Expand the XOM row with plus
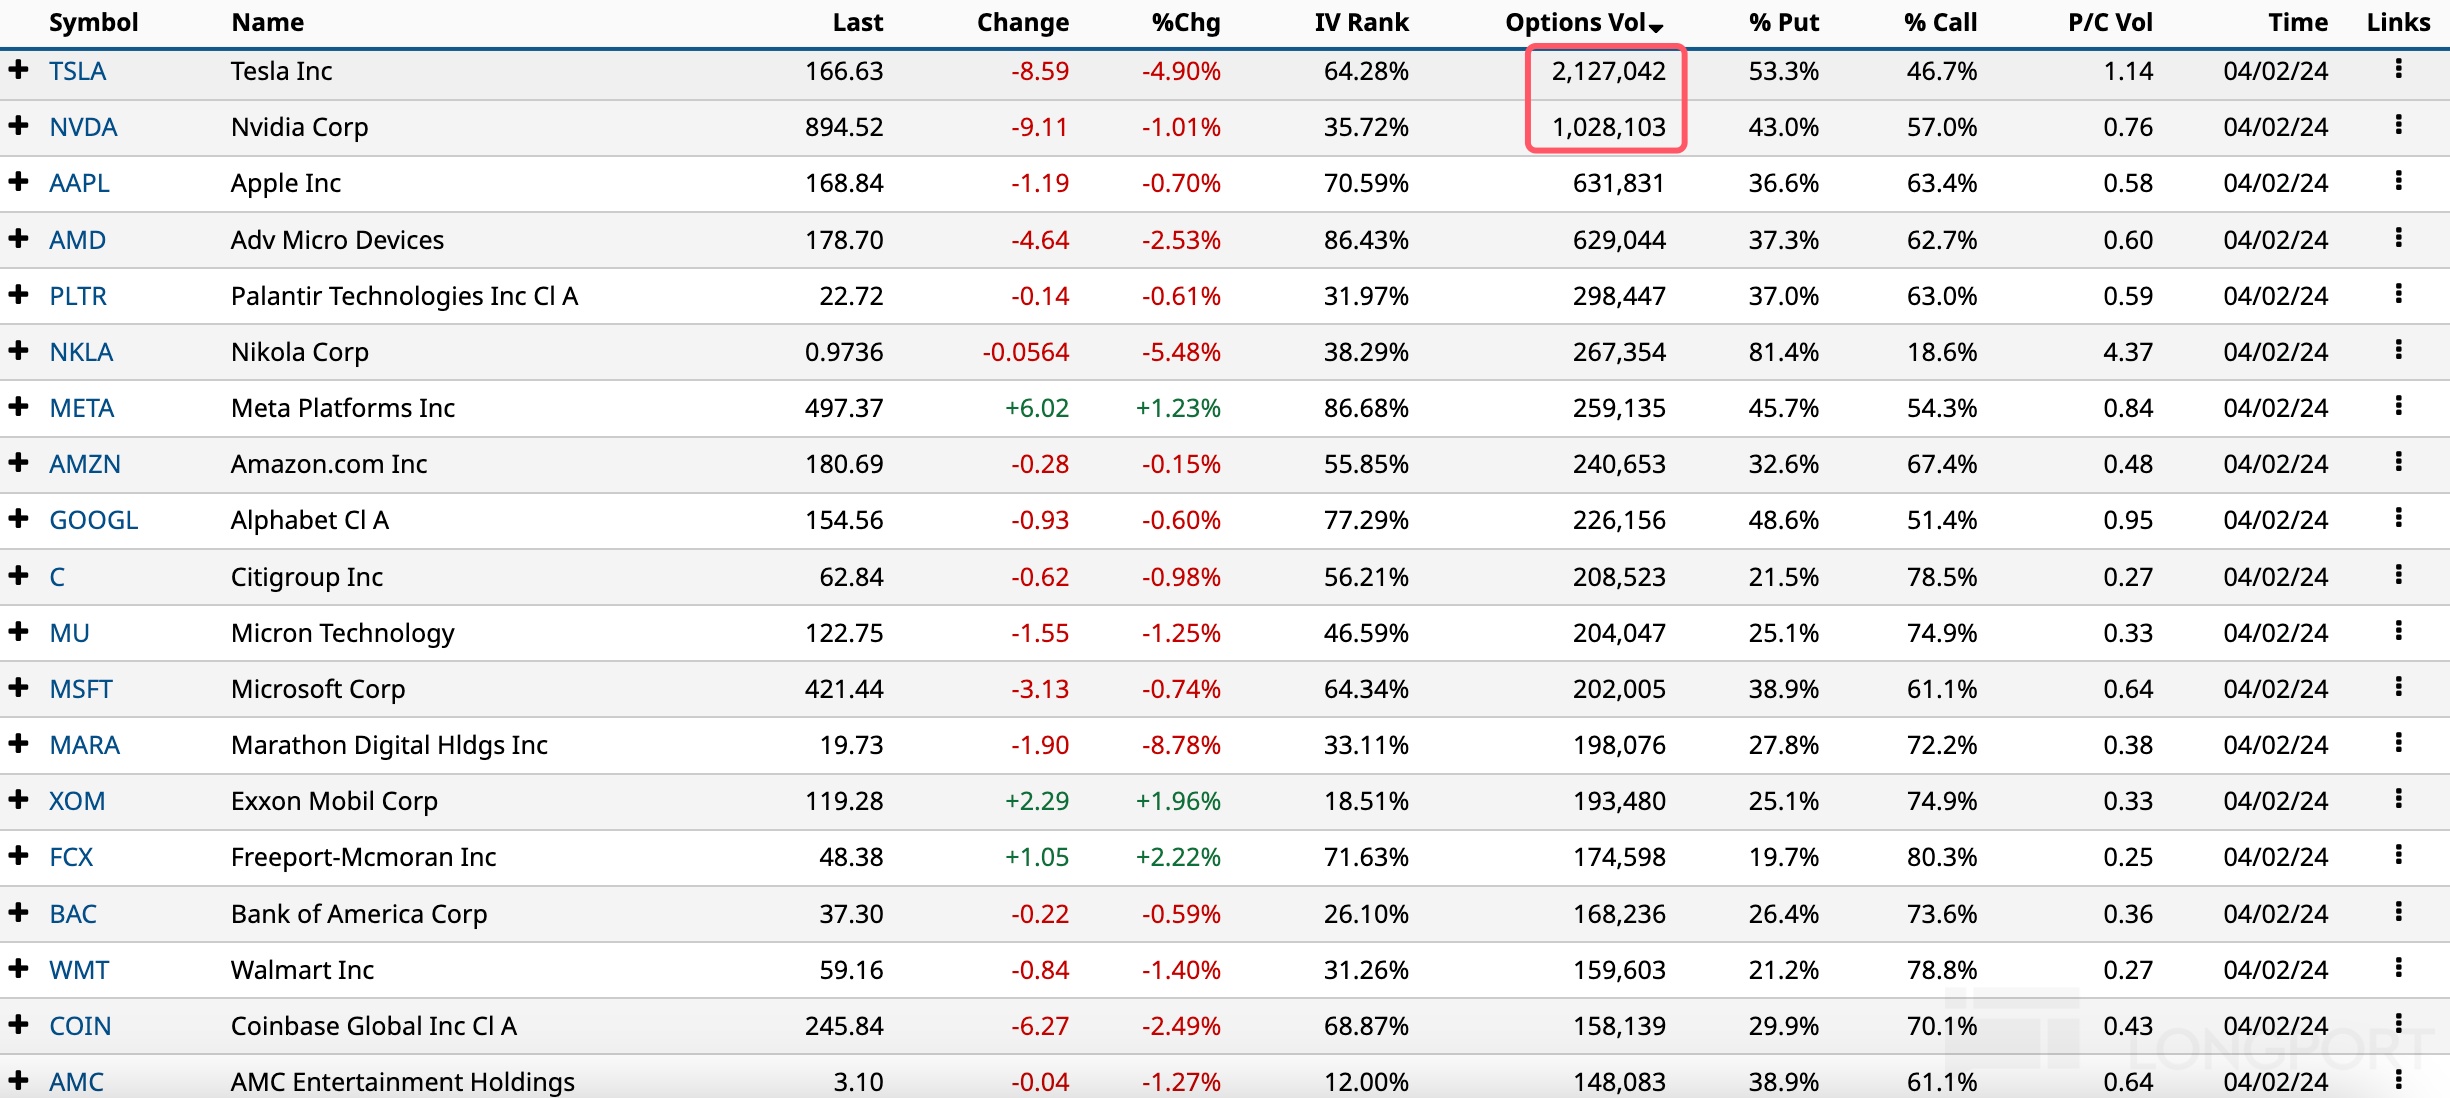The image size is (2450, 1098). coord(18,800)
